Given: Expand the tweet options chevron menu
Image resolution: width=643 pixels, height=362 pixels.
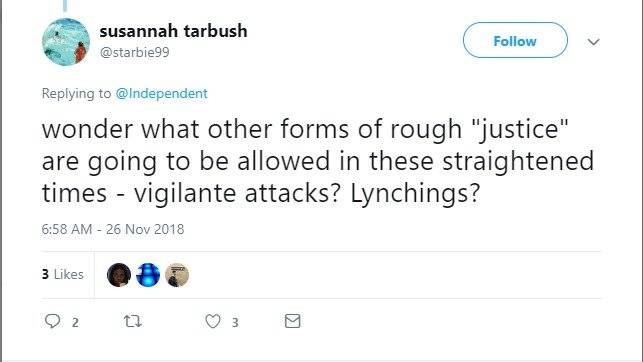Looking at the screenshot, I should pyautogui.click(x=593, y=42).
